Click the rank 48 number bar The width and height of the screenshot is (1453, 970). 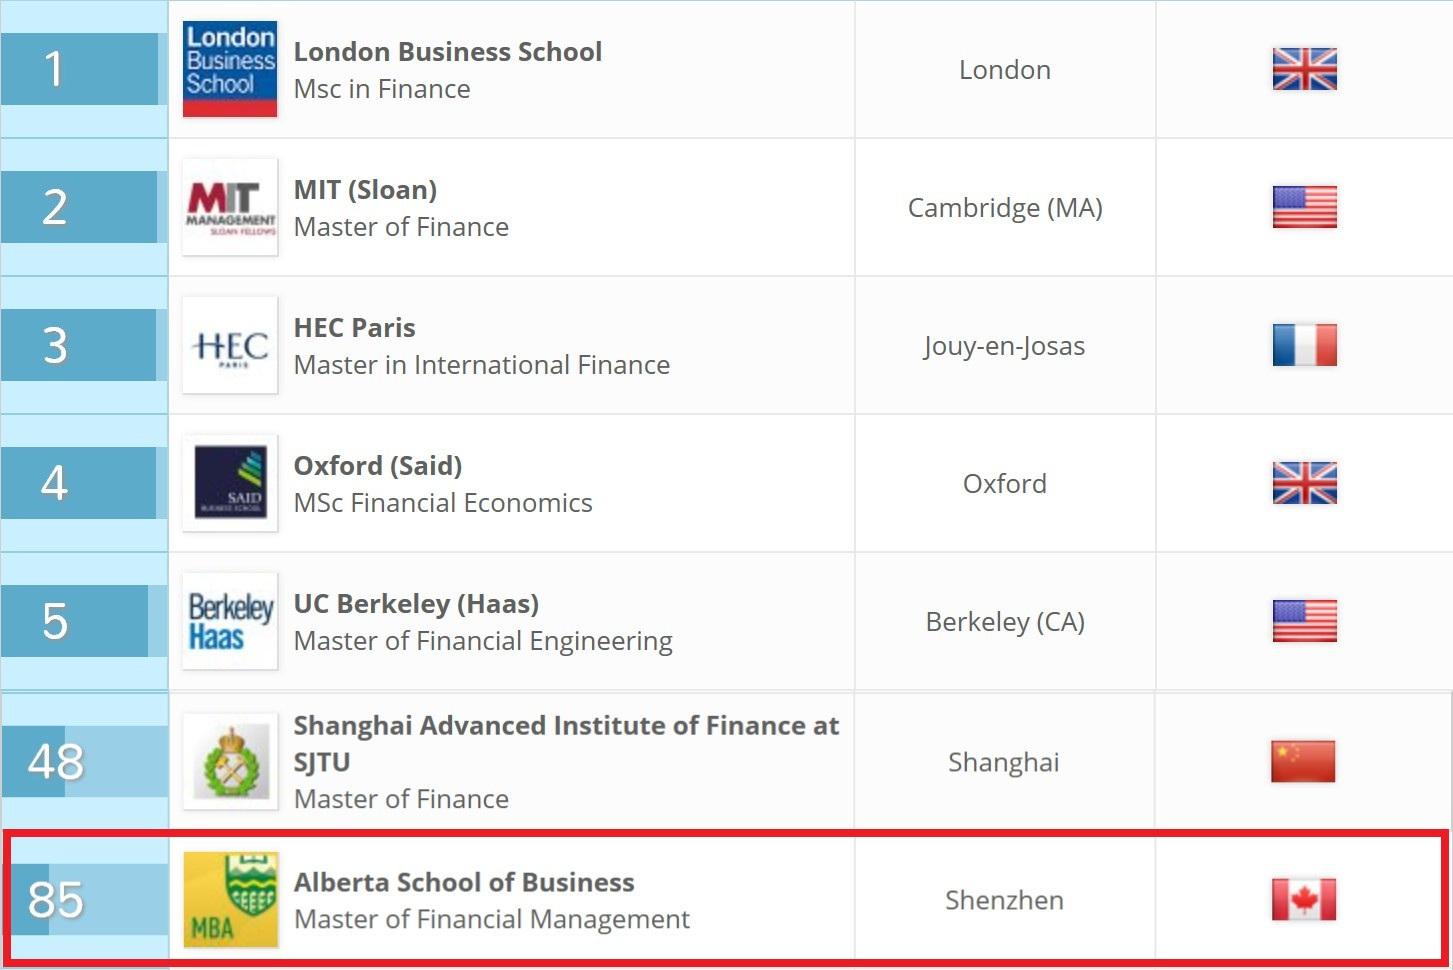pyautogui.click(x=84, y=761)
